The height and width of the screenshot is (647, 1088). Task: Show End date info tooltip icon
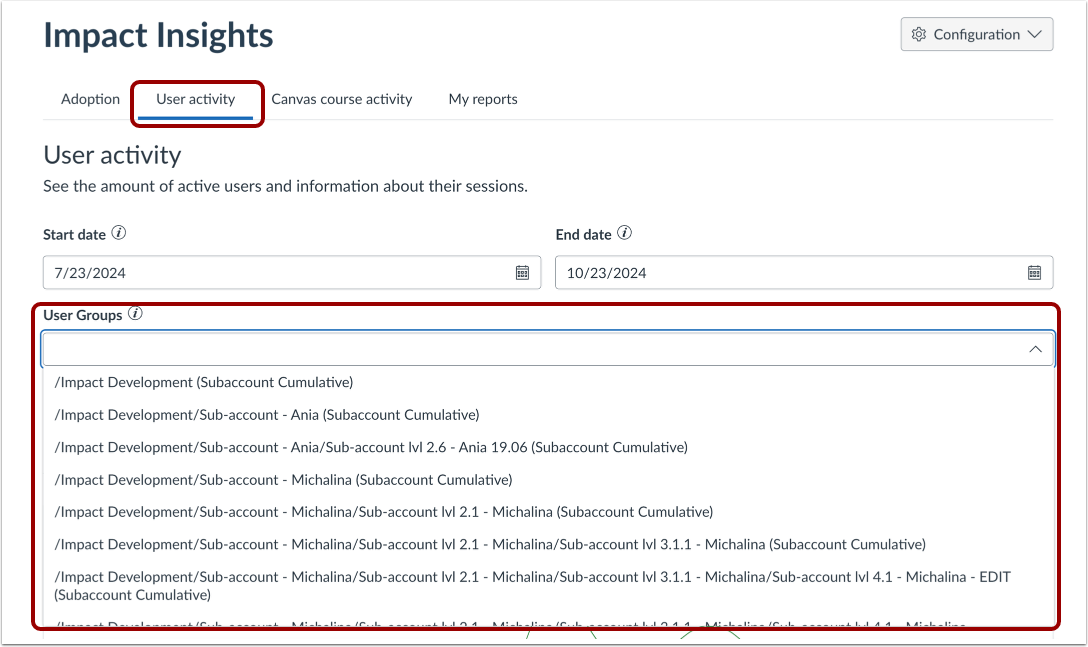point(624,233)
